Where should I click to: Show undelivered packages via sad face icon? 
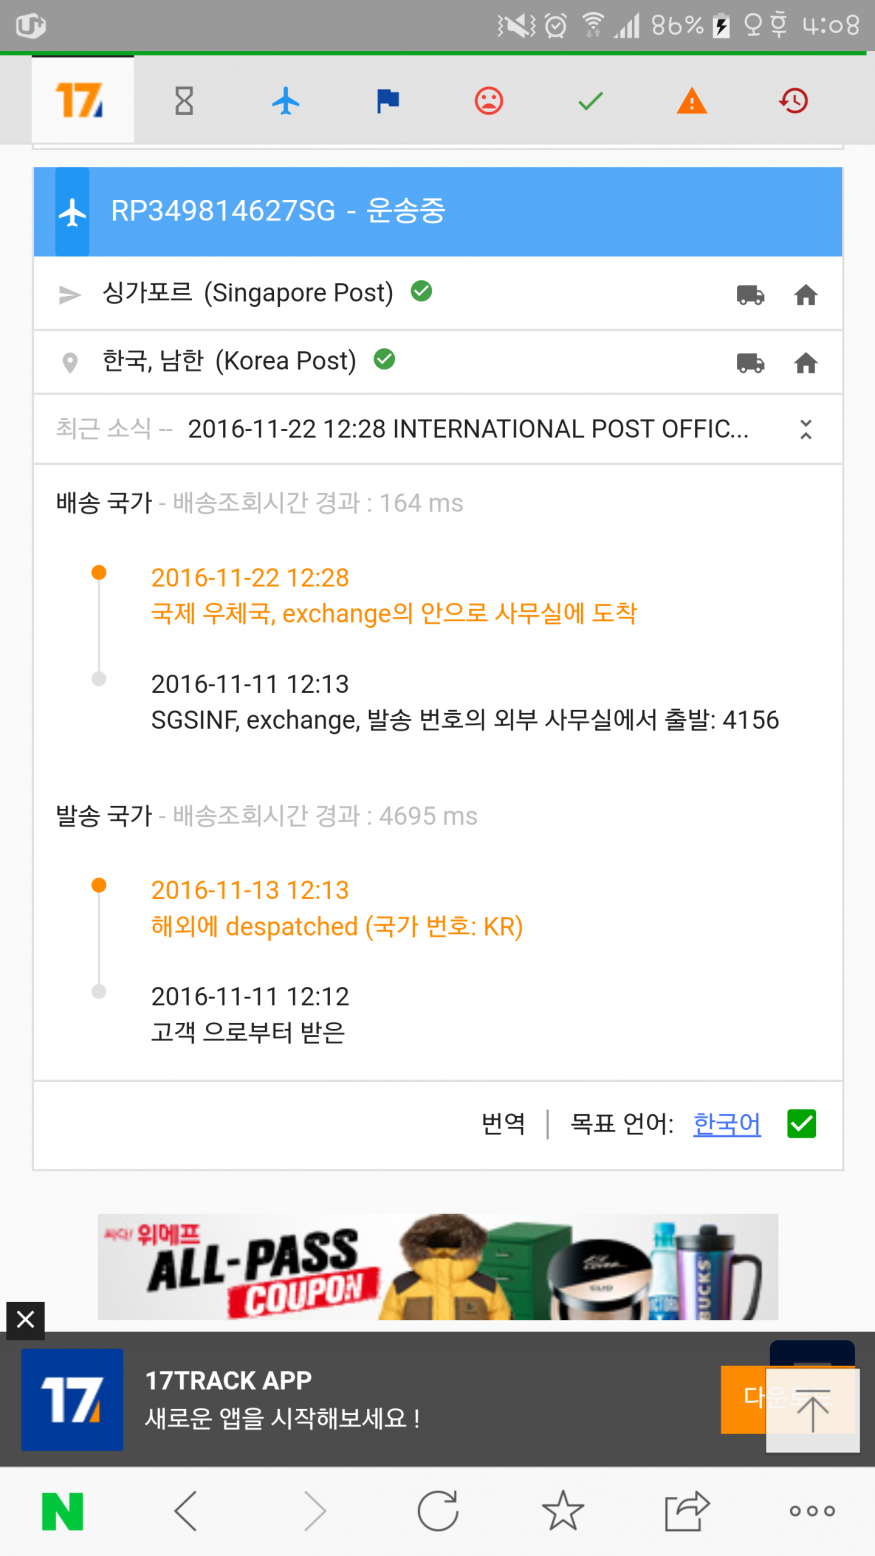(x=489, y=101)
